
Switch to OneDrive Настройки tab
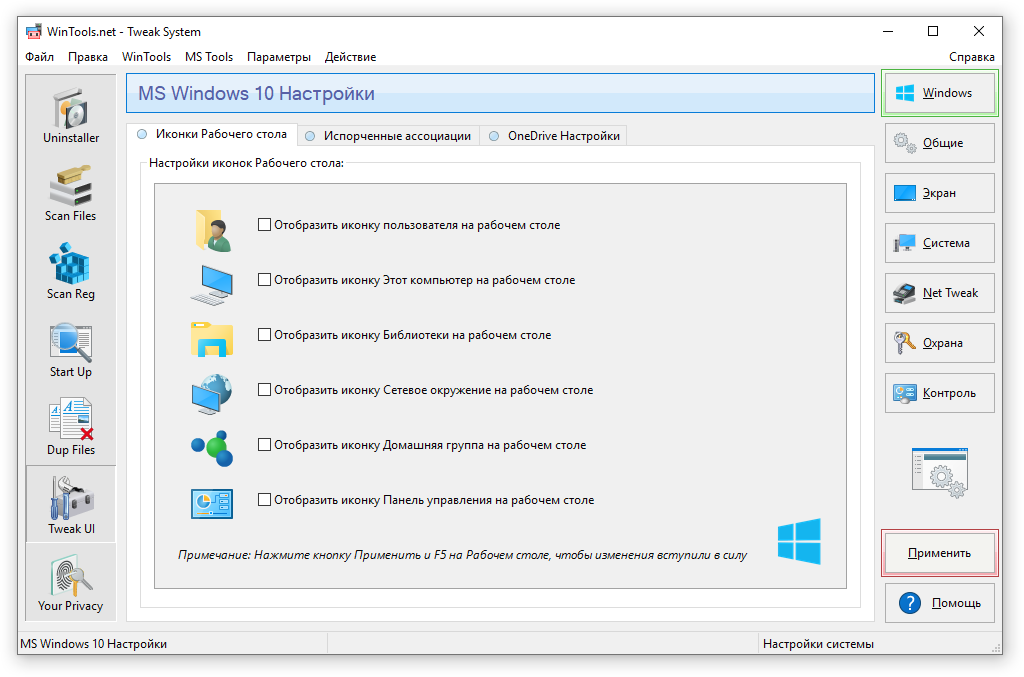[554, 136]
